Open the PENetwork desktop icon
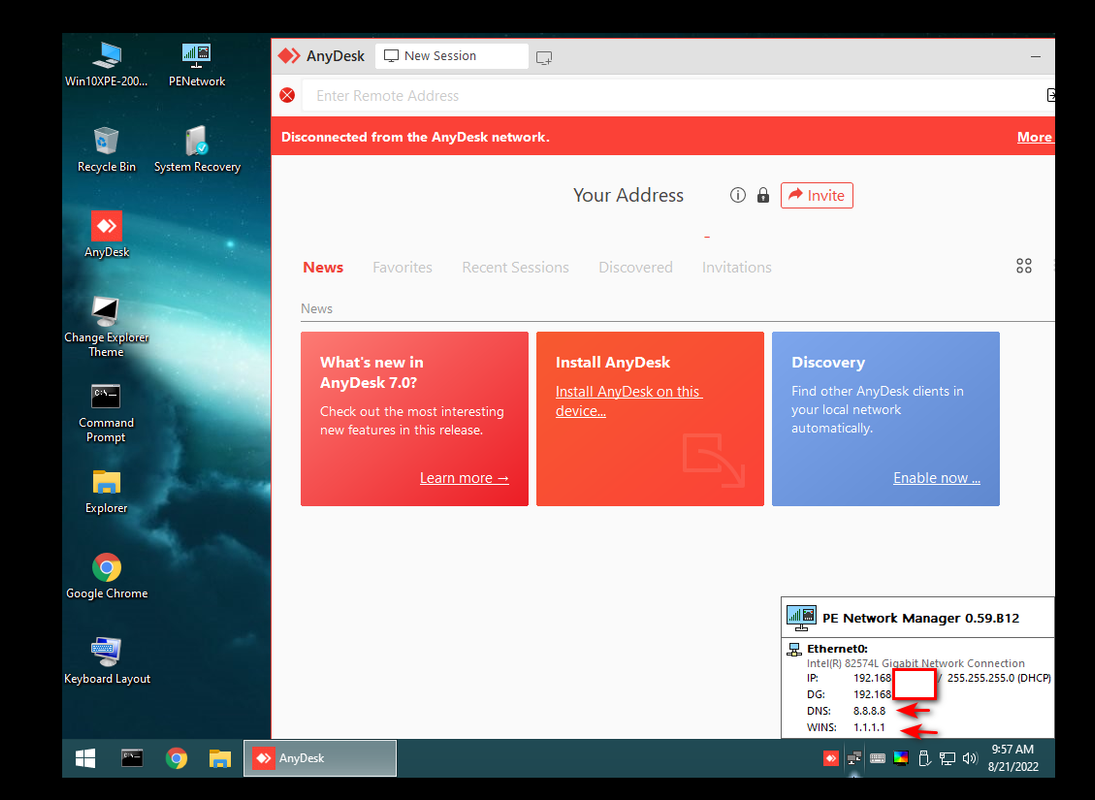 pos(197,65)
